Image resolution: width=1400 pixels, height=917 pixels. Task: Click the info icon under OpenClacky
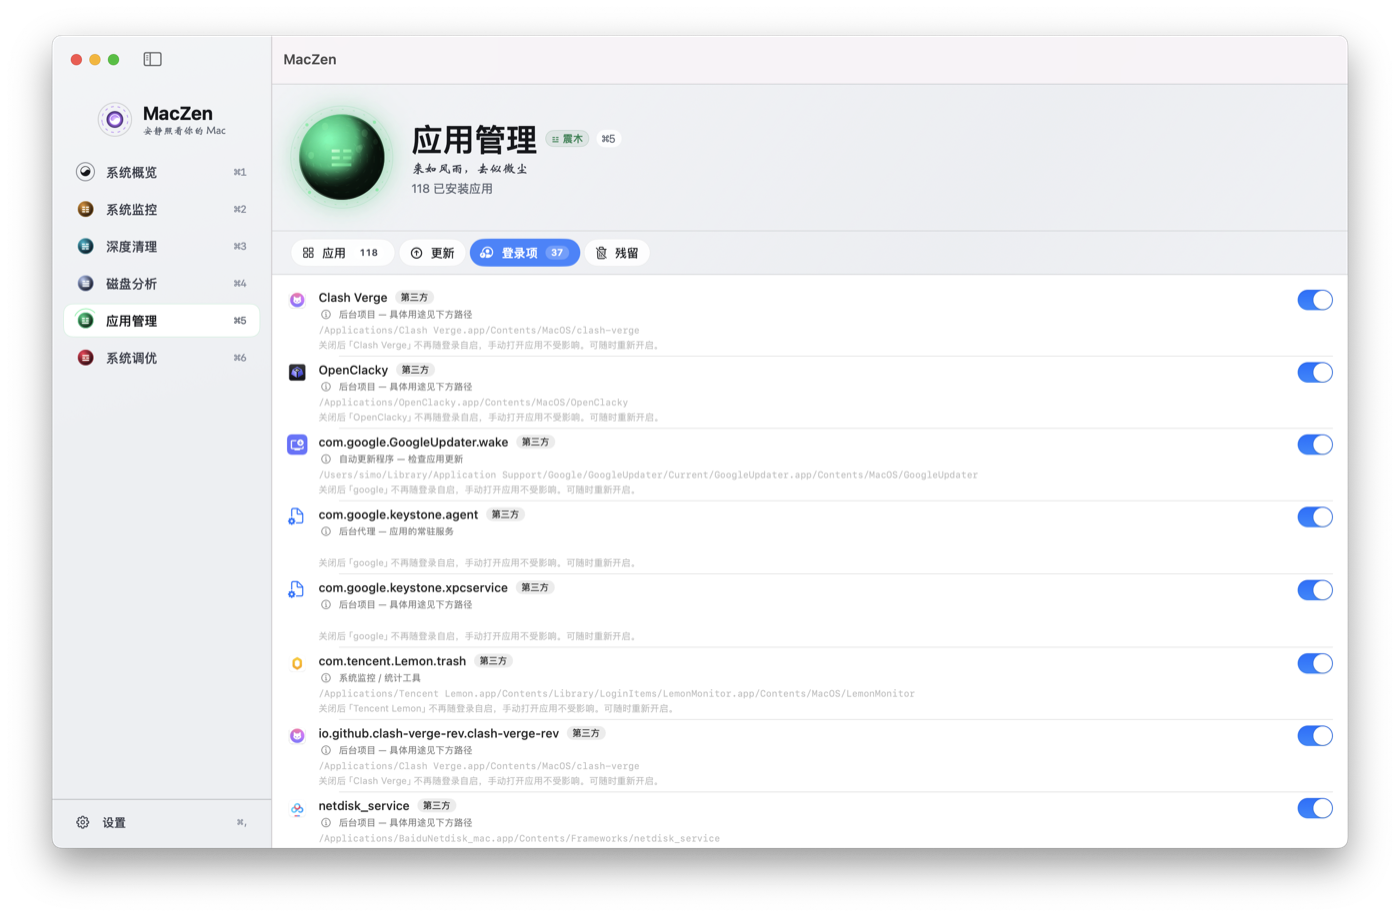pyautogui.click(x=326, y=387)
